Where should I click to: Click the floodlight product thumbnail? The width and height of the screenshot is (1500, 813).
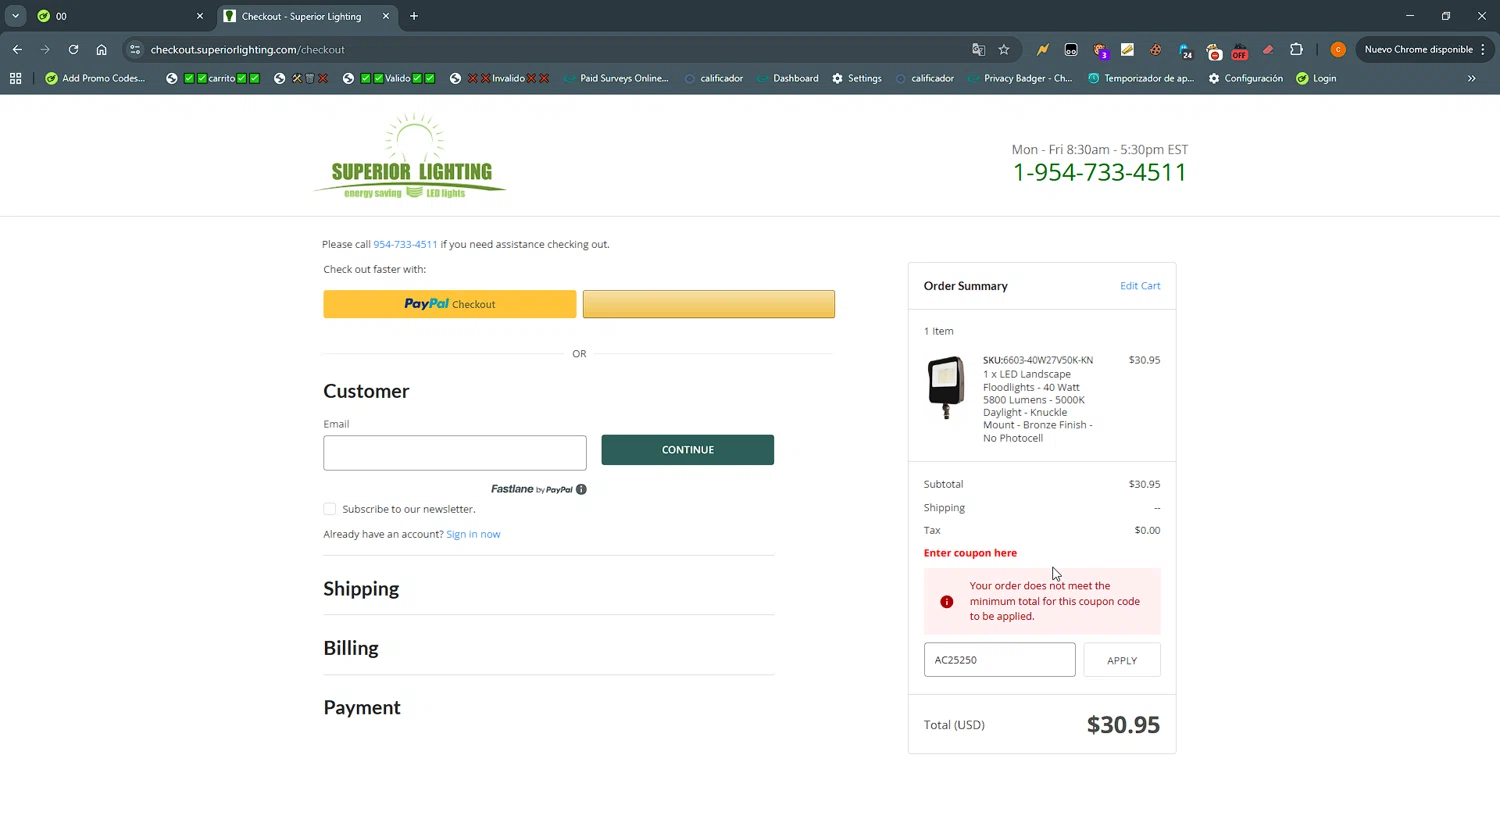[945, 387]
